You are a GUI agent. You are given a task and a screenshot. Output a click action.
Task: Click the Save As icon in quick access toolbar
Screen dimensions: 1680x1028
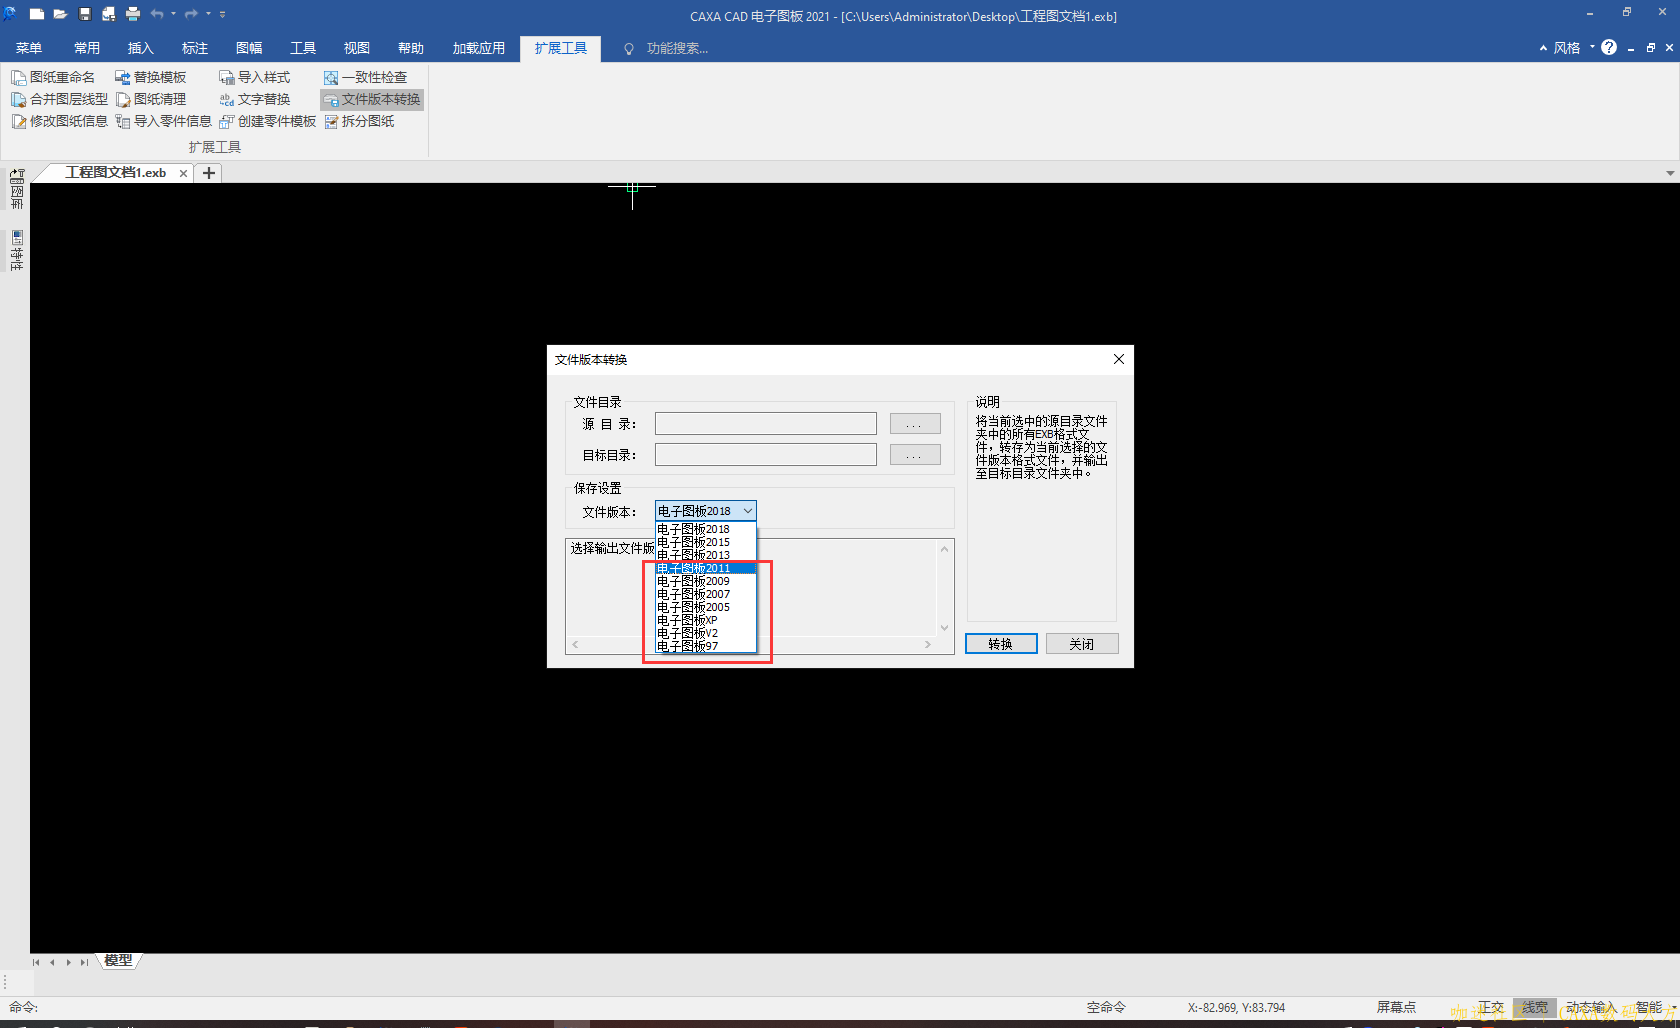click(x=108, y=14)
